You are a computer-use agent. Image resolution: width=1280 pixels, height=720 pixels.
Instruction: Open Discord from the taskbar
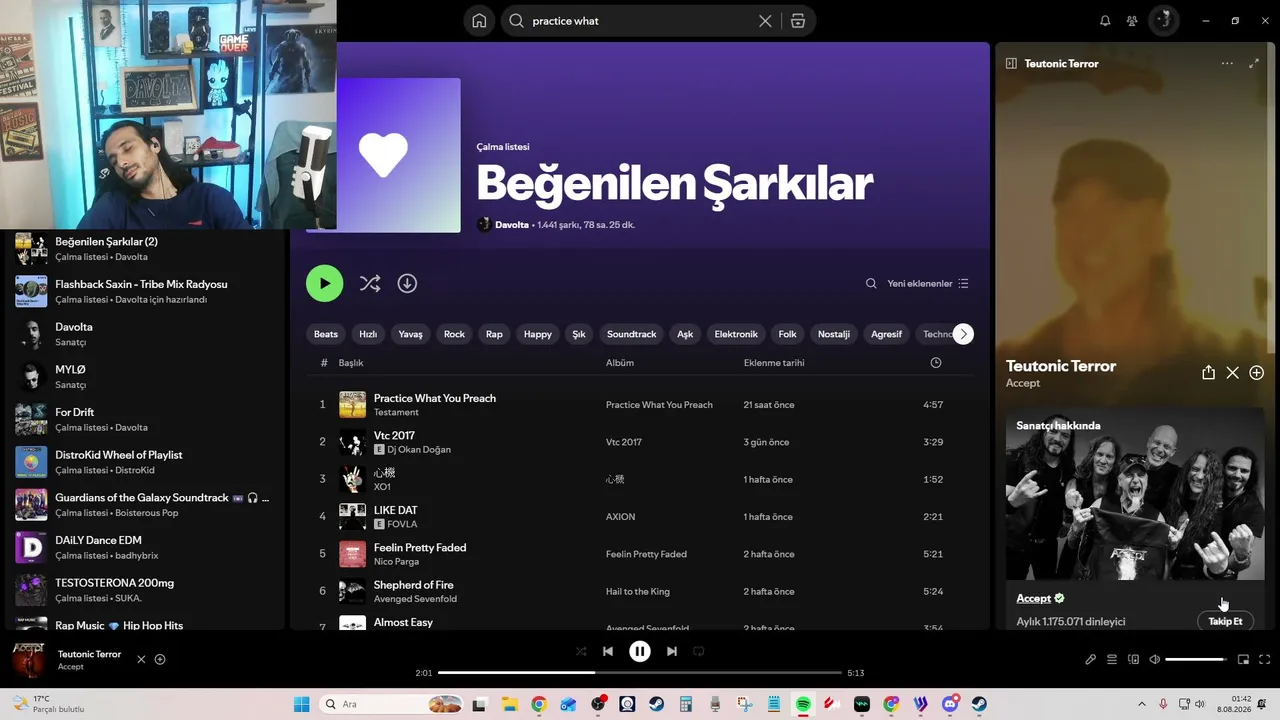950,704
